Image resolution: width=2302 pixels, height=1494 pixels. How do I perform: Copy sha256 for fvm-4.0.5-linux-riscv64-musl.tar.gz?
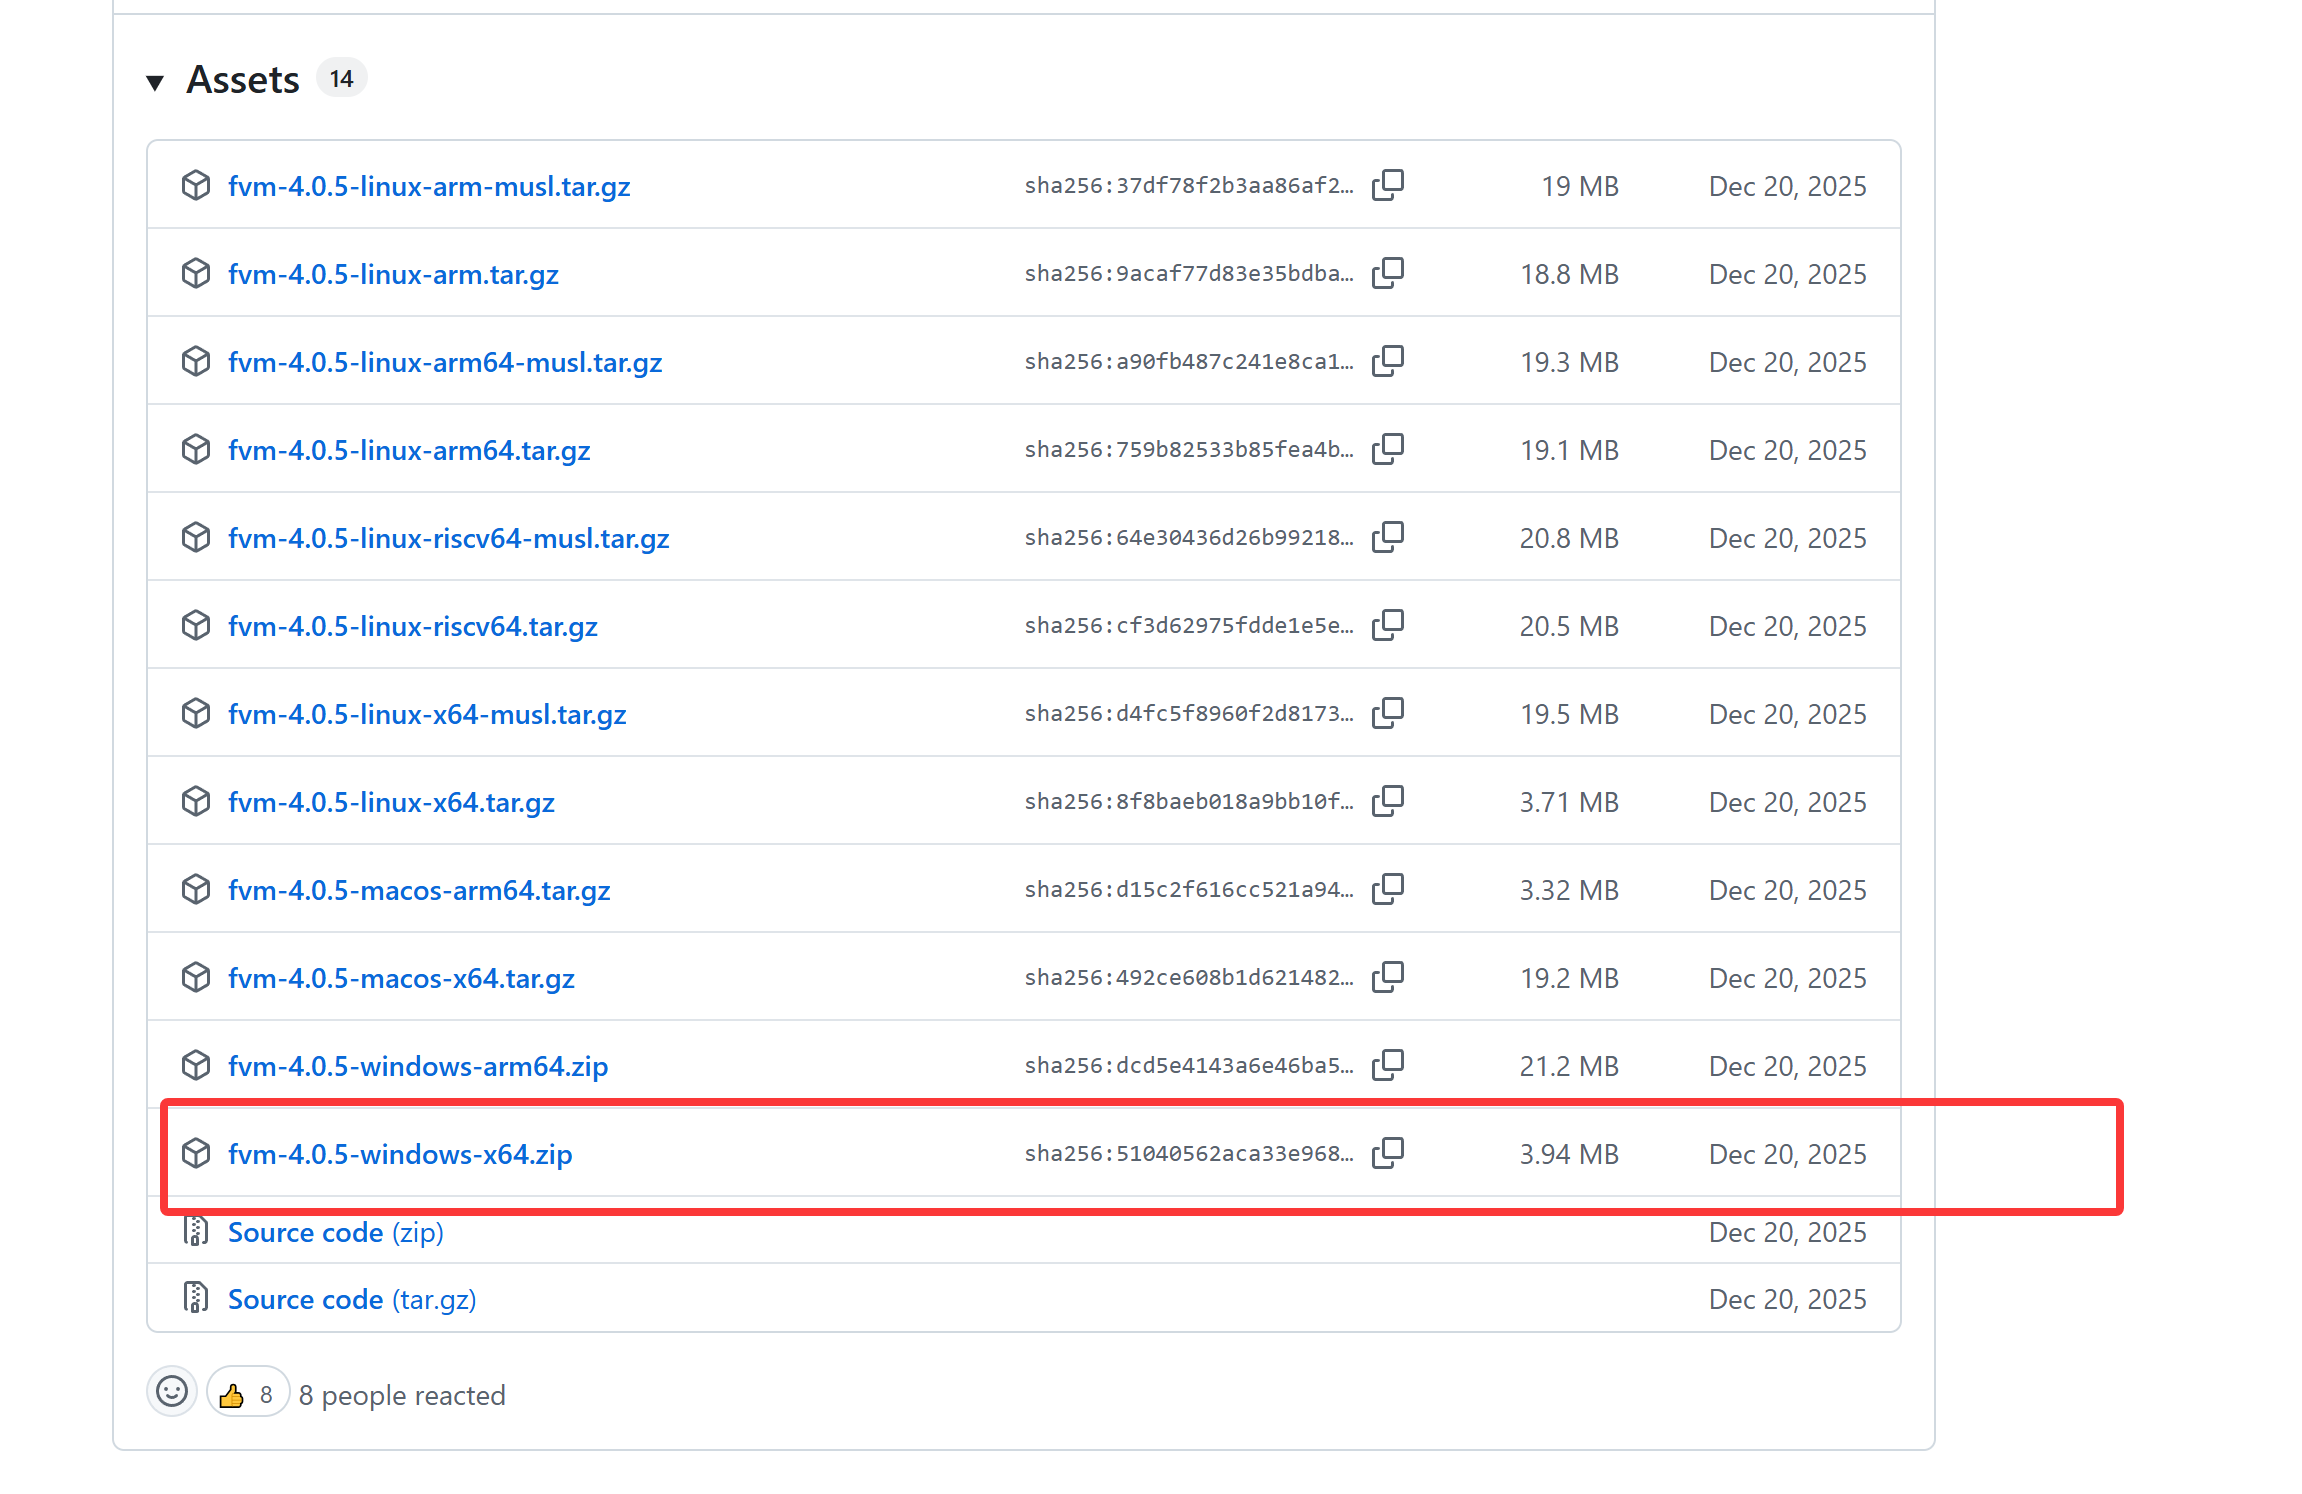click(1388, 537)
